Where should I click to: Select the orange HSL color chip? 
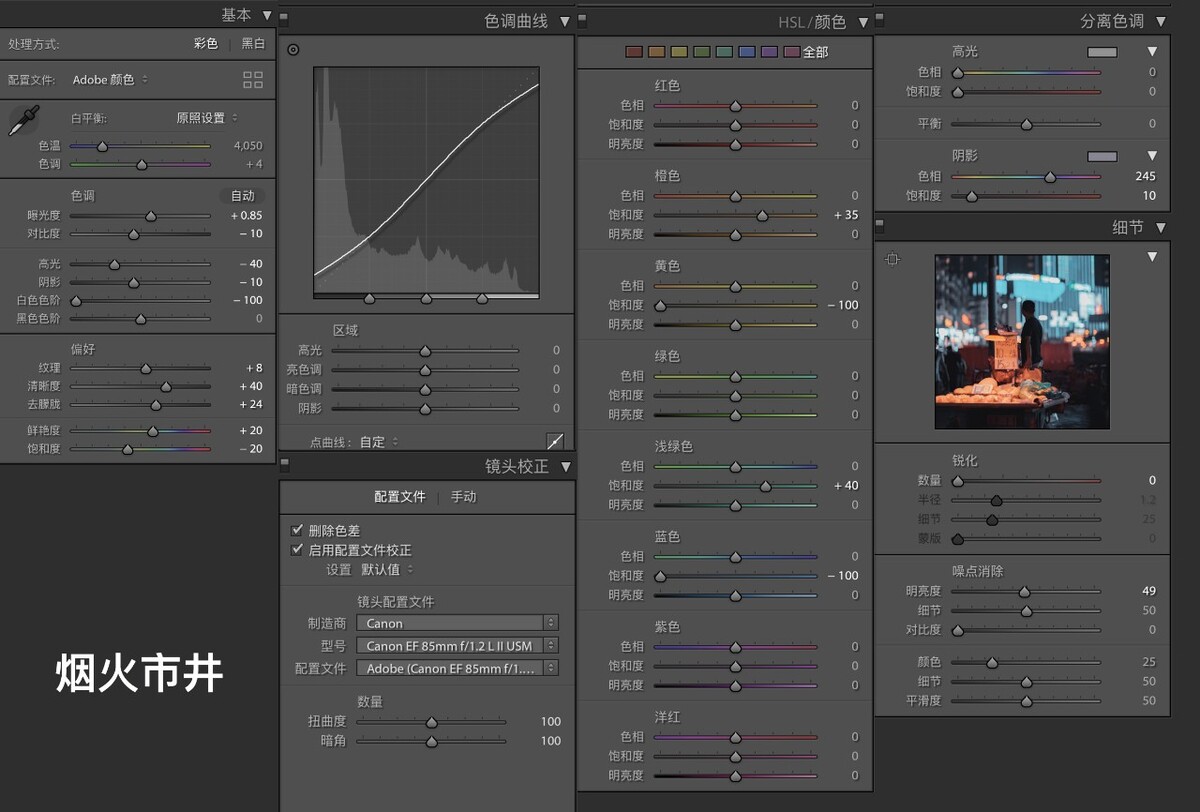click(x=657, y=52)
